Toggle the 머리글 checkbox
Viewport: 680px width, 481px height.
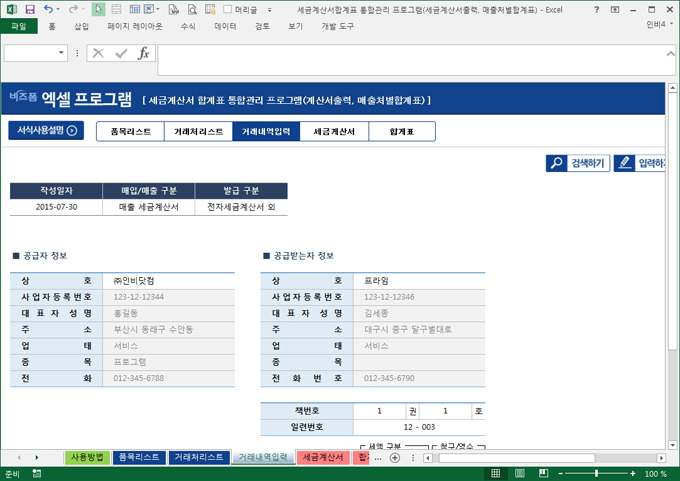227,9
